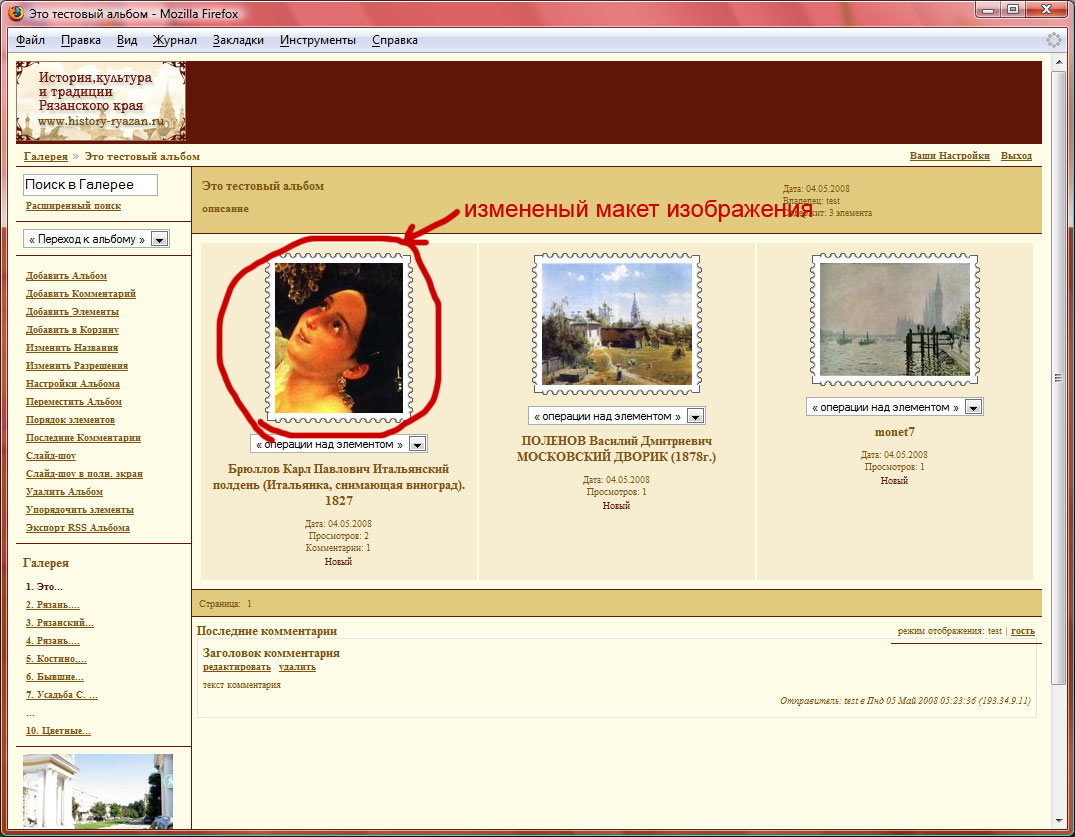
Task: Open gallery list item 5. Костино
Action: click(x=56, y=659)
